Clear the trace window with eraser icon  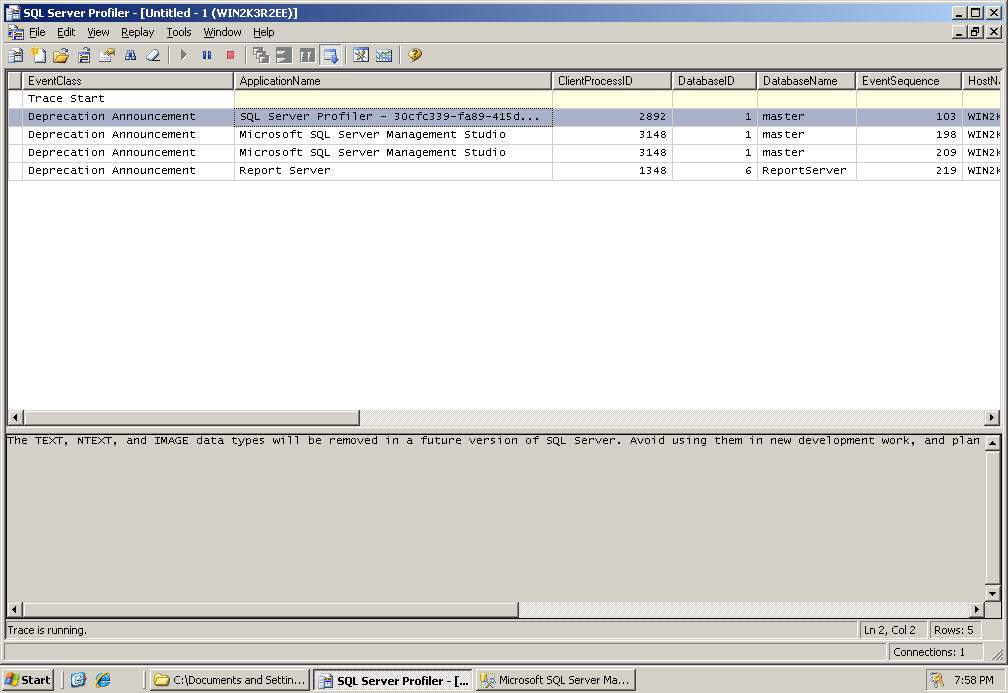point(153,55)
